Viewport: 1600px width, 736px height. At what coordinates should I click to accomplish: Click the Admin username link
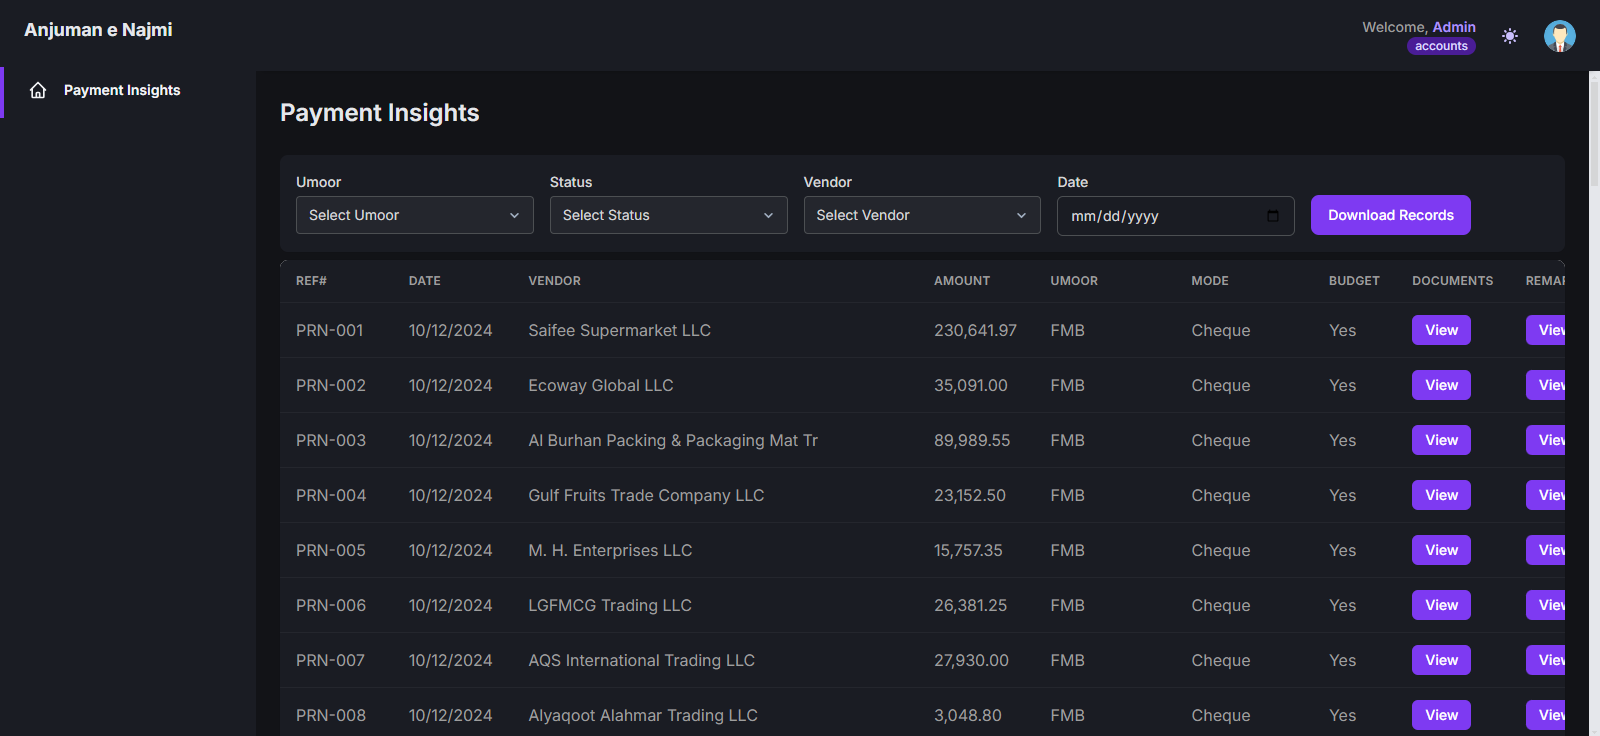[1454, 27]
